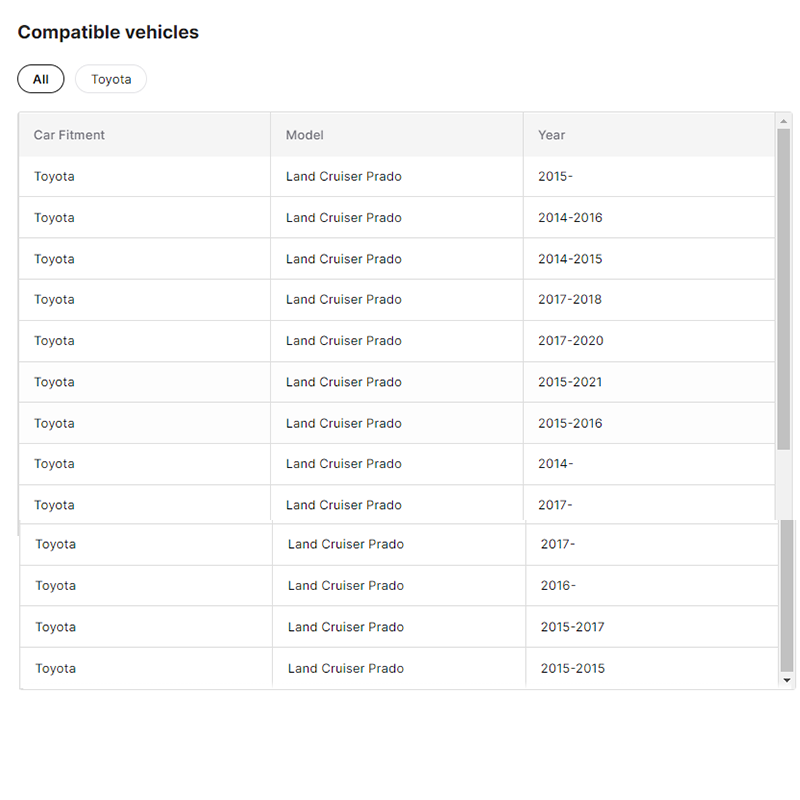
Task: Select the row with year 2015-
Action: [x=396, y=177]
